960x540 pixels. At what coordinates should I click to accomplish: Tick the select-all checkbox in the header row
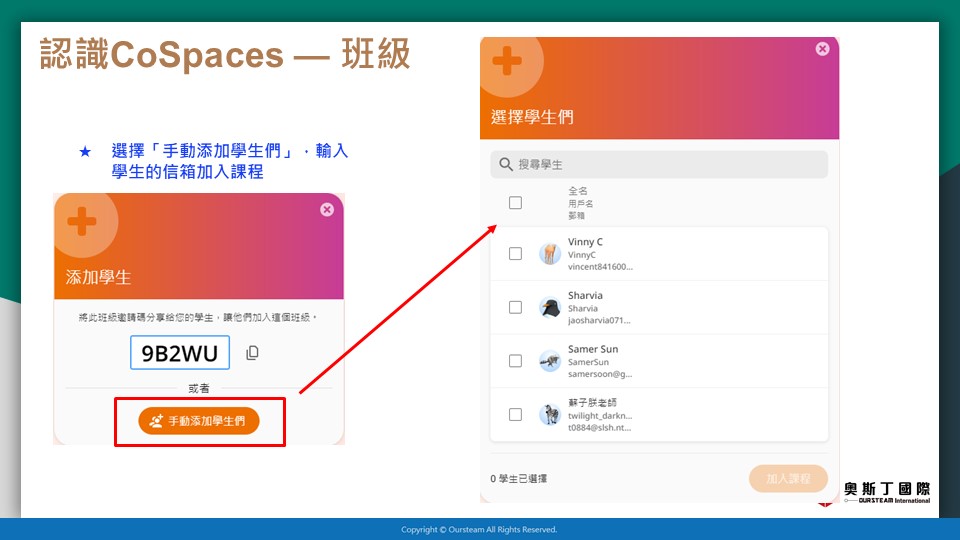pyautogui.click(x=516, y=203)
